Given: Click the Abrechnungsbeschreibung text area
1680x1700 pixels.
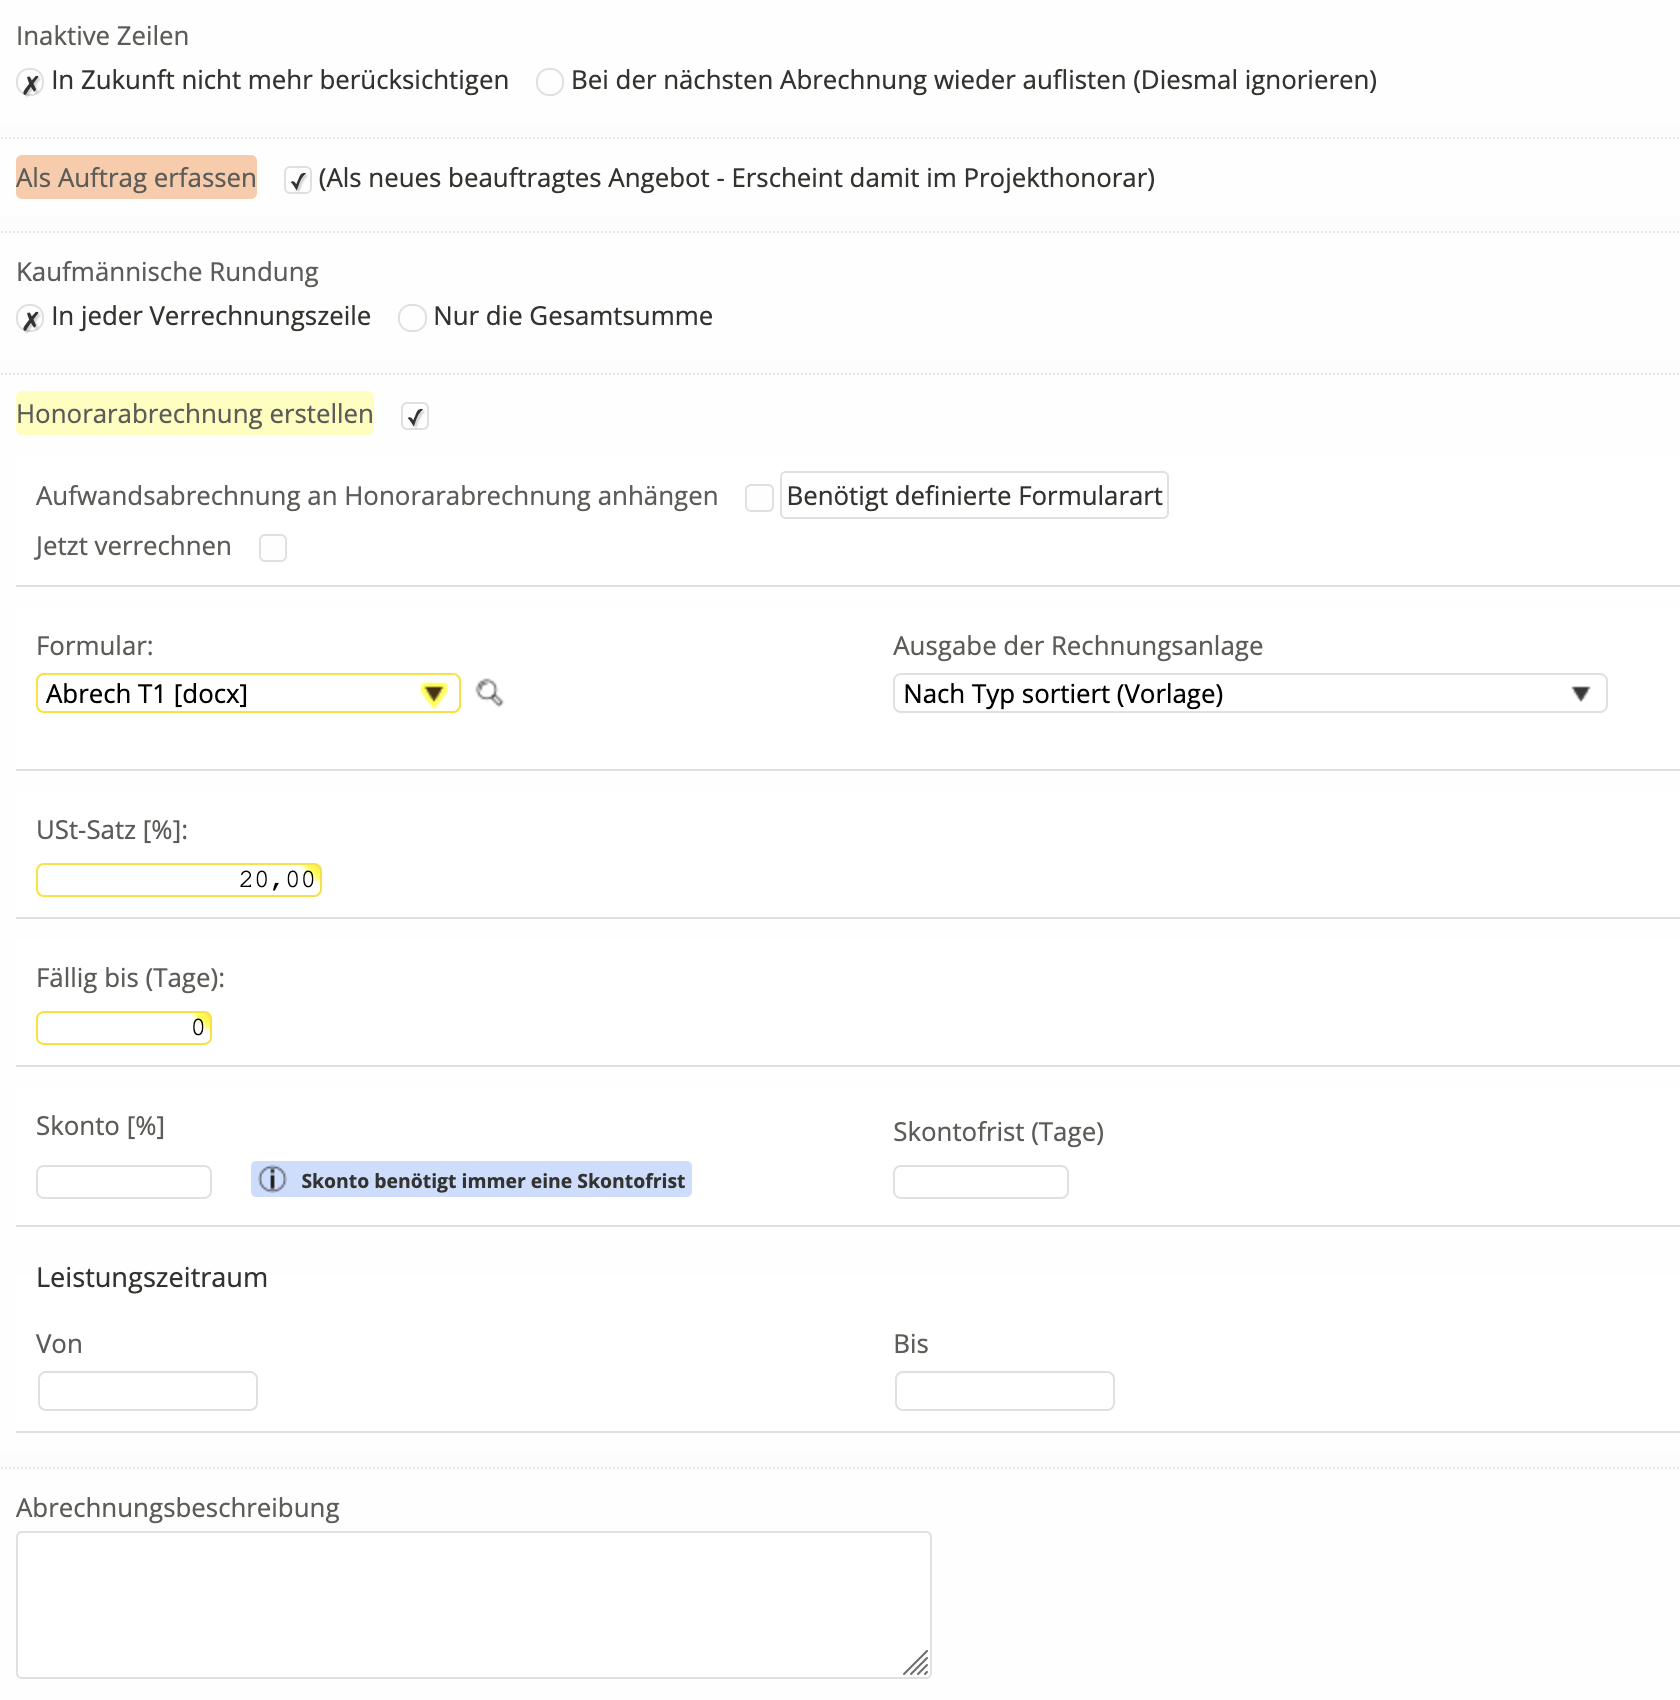Looking at the screenshot, I should pyautogui.click(x=473, y=1604).
